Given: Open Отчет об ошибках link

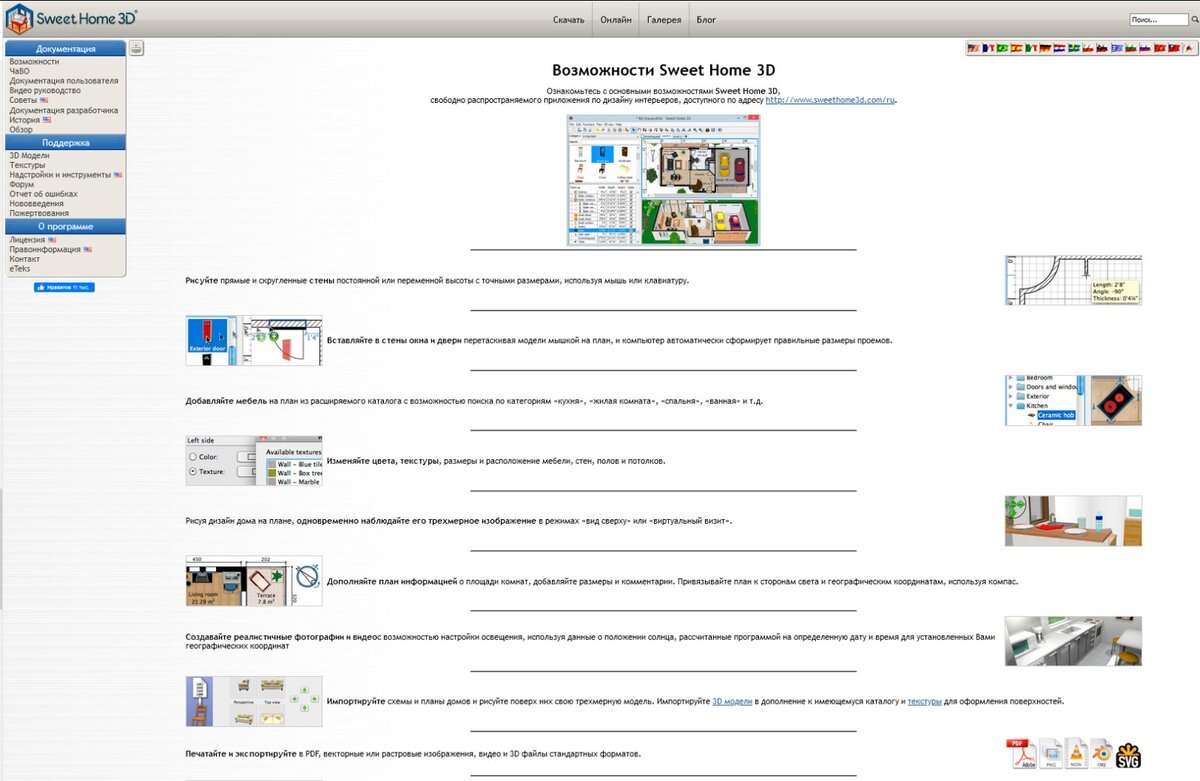Looking at the screenshot, I should (x=43, y=194).
